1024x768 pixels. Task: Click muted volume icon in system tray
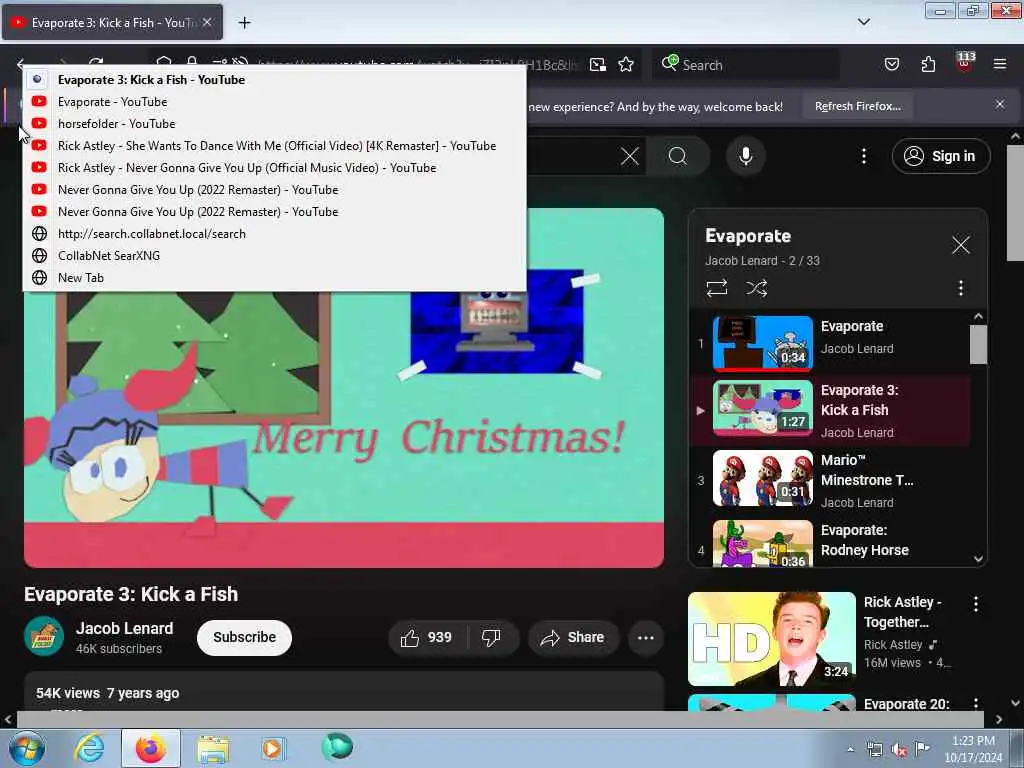899,750
